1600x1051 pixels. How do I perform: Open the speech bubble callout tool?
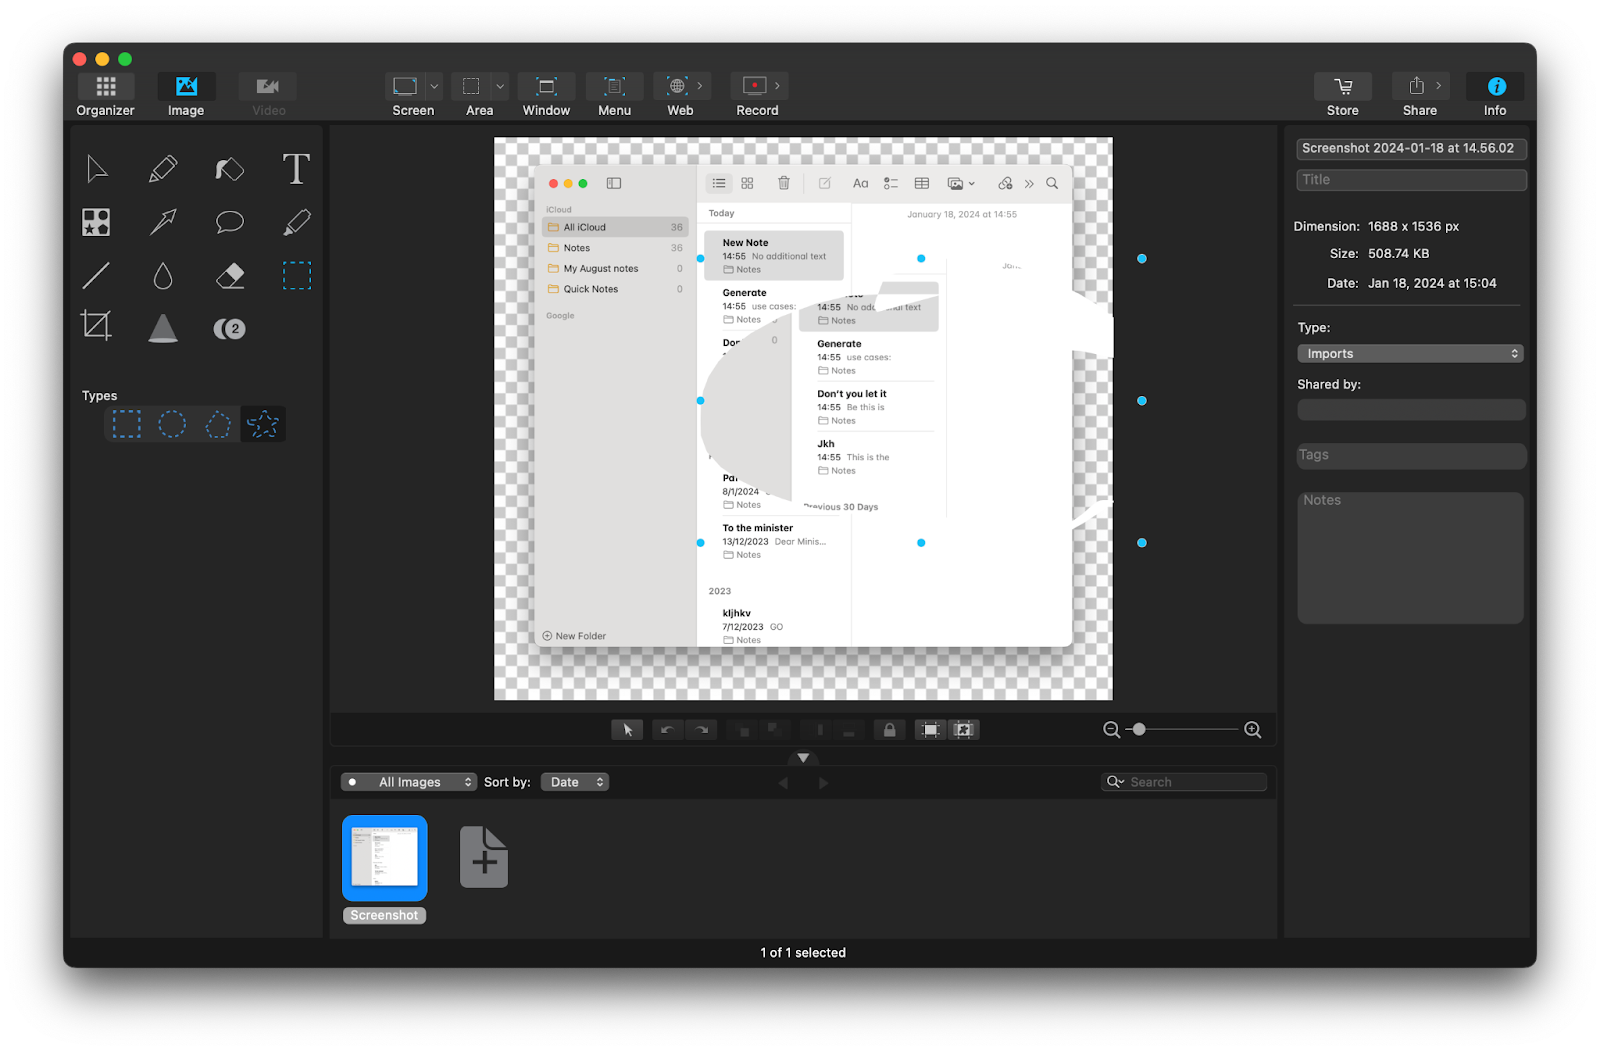point(229,221)
